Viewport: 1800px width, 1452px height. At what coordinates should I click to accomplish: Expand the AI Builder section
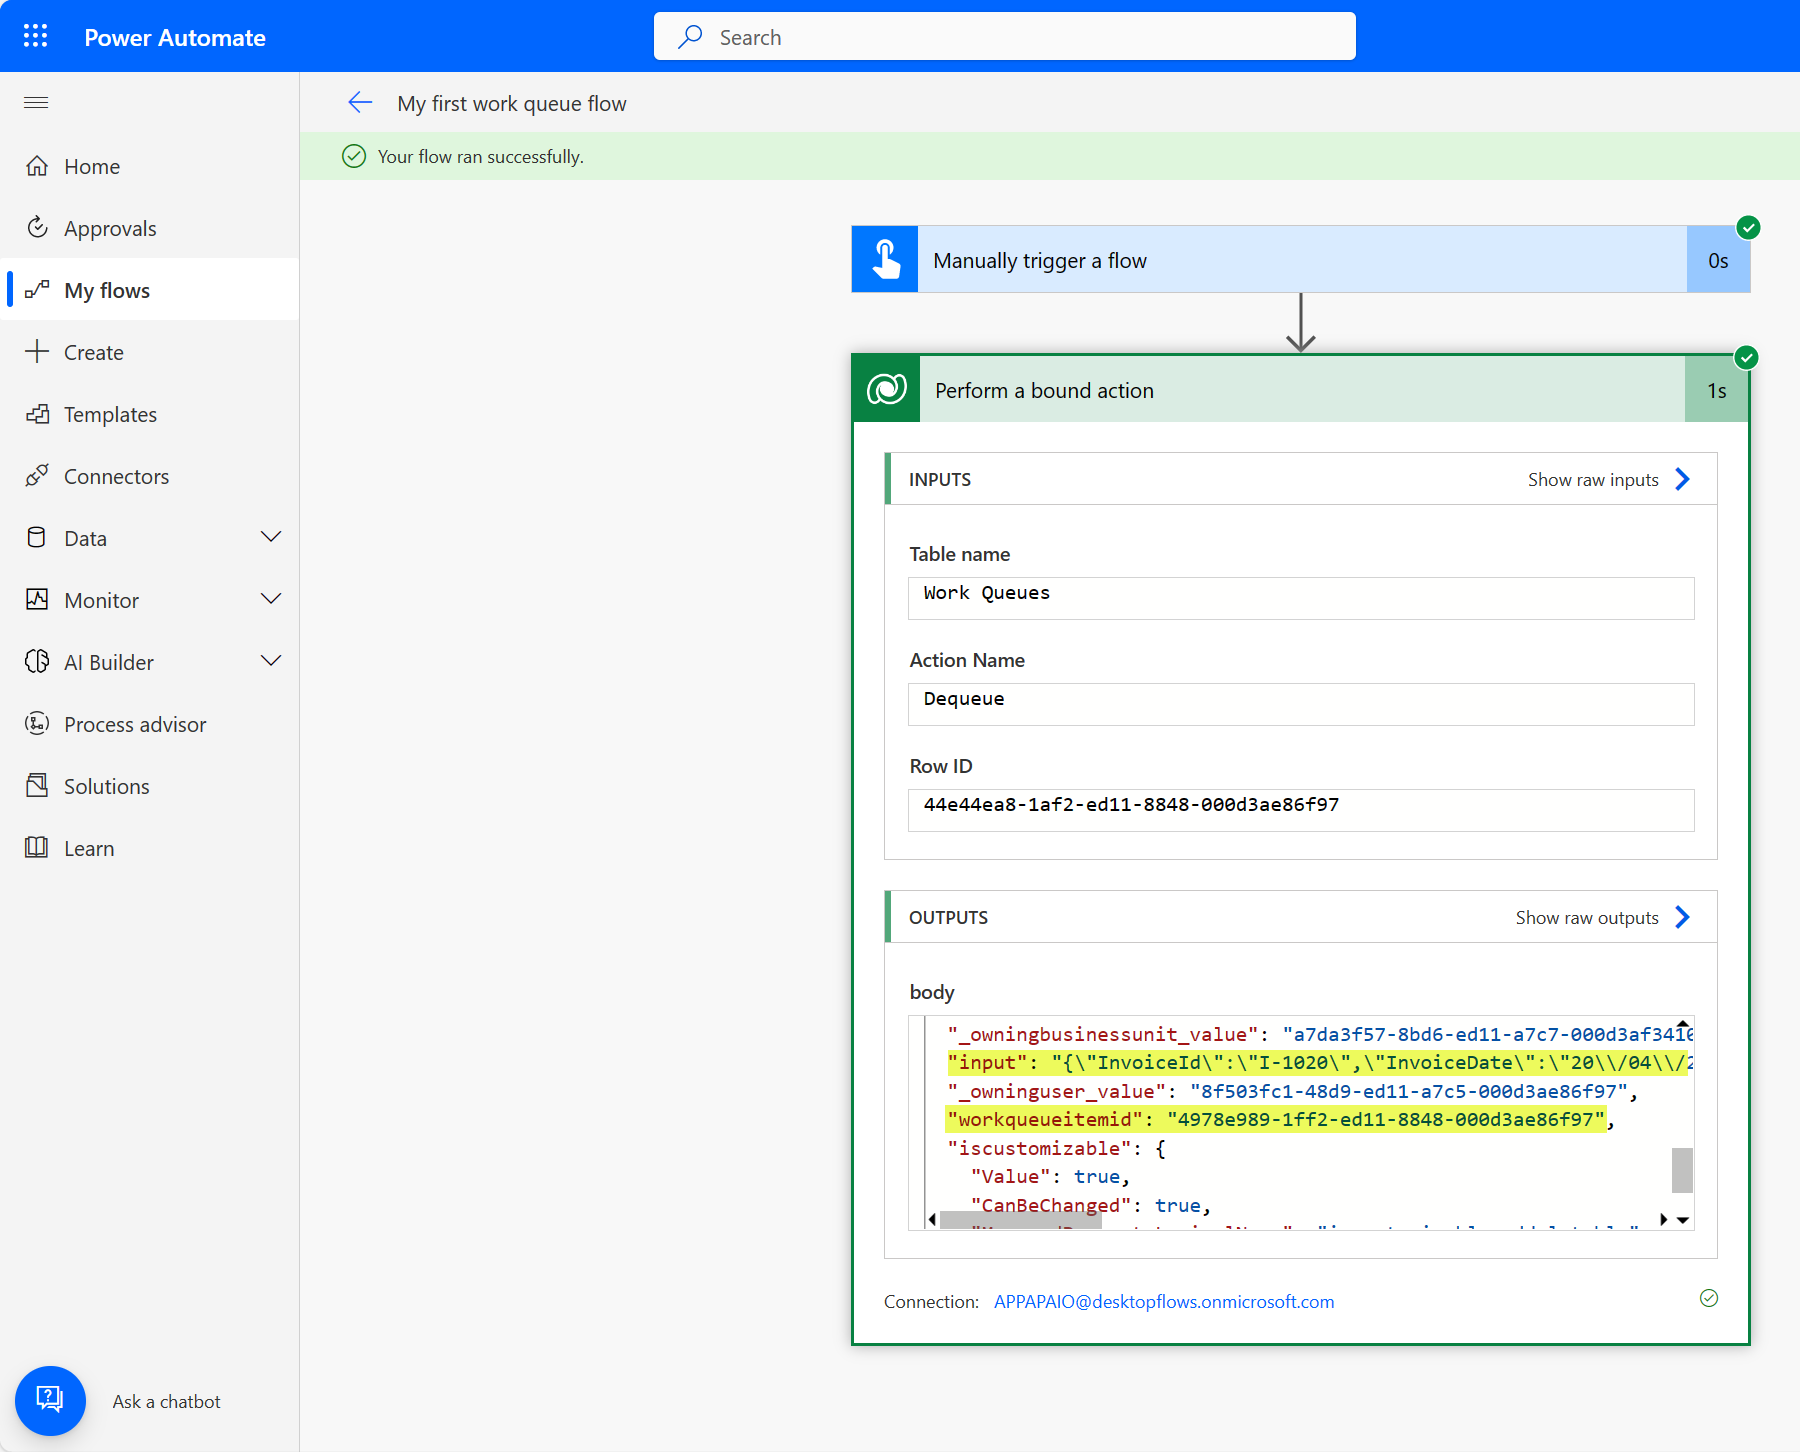(271, 661)
